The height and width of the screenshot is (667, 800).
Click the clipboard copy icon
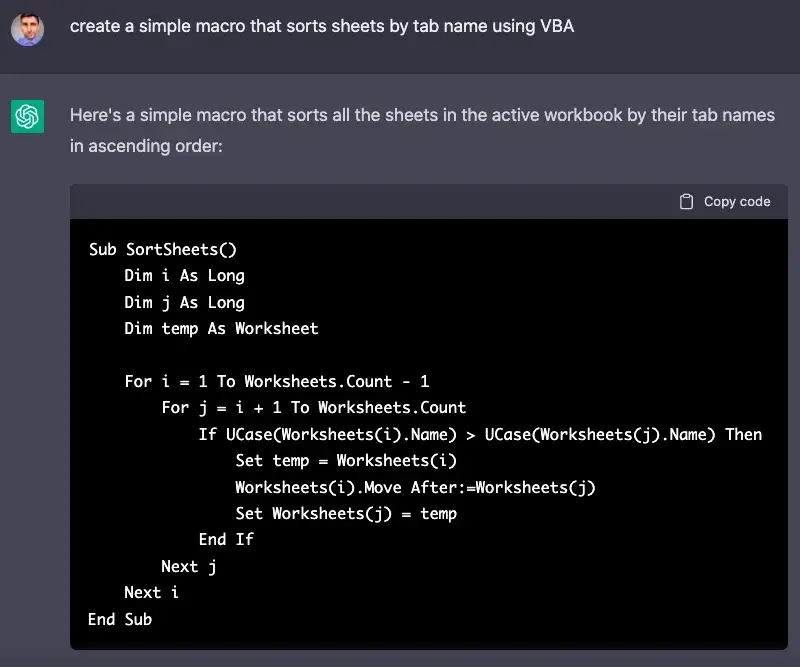(686, 202)
